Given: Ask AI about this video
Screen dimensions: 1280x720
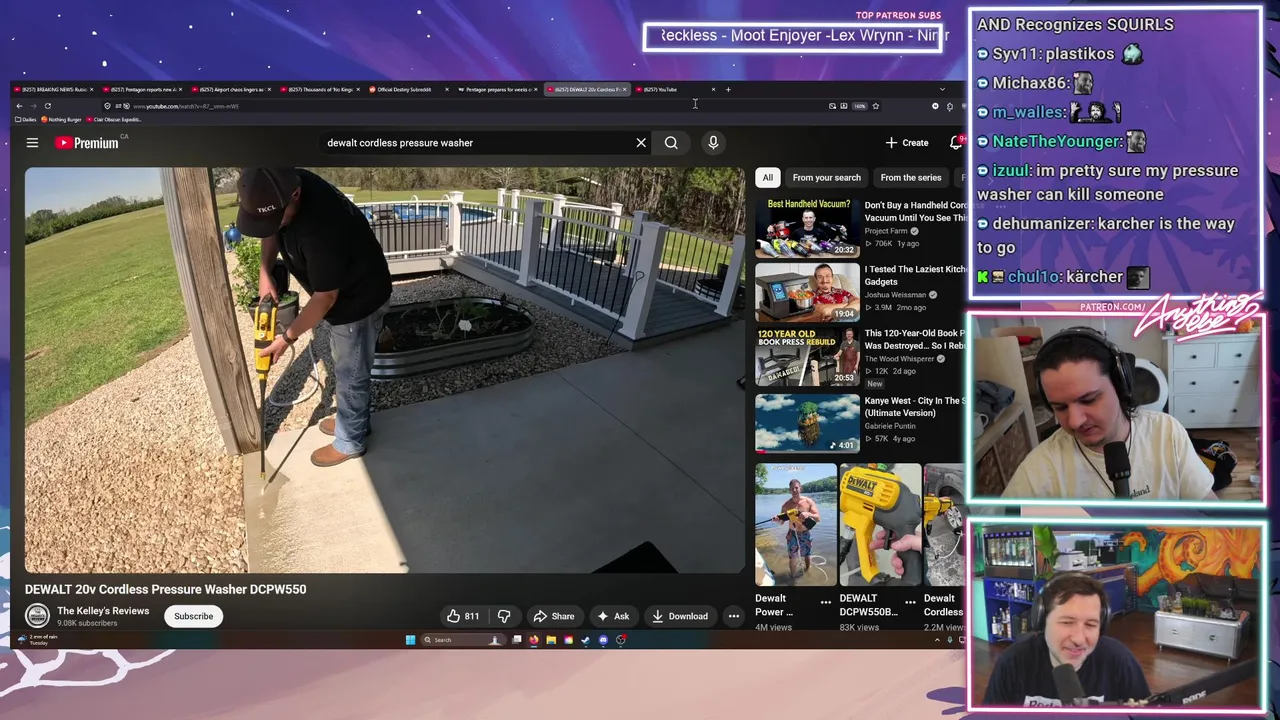Looking at the screenshot, I should point(613,616).
